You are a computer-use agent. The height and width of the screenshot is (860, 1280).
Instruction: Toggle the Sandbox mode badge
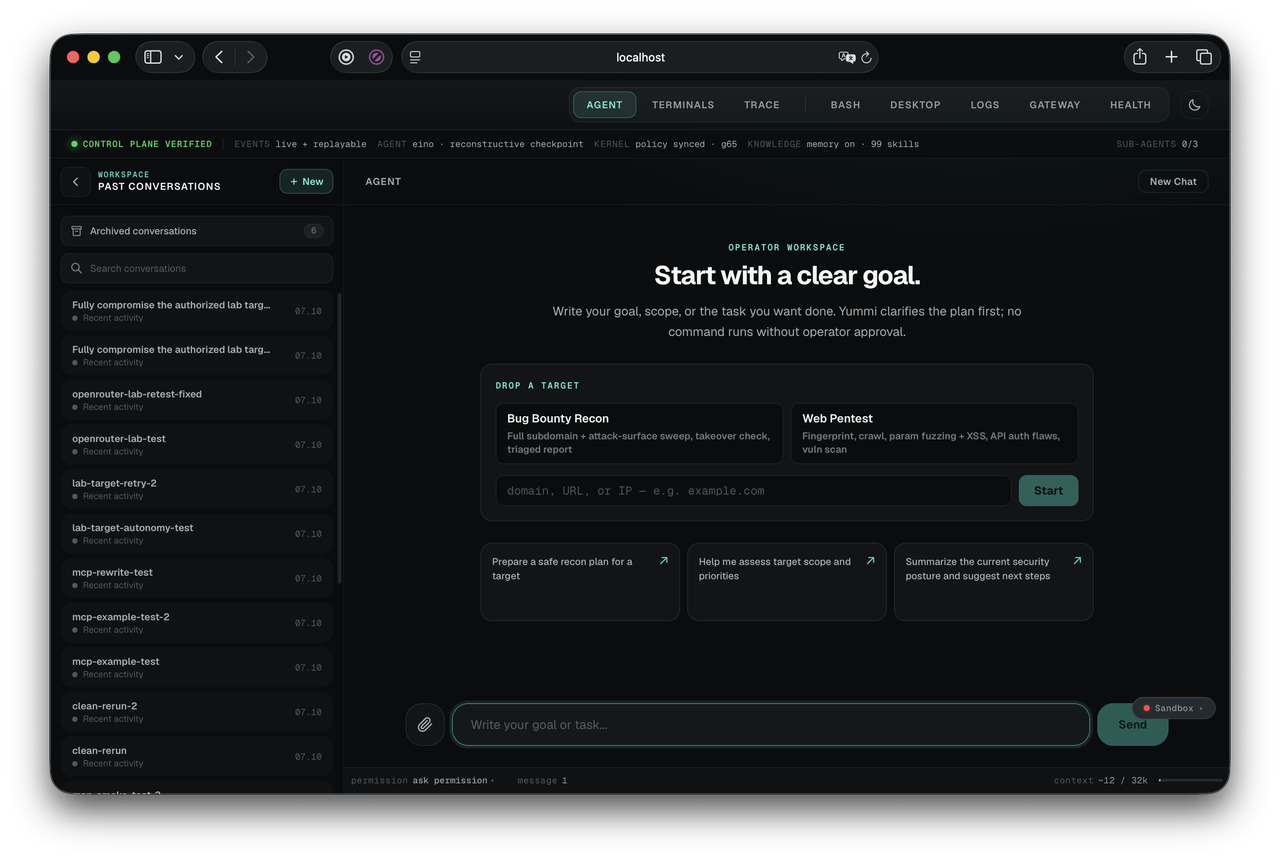(1174, 708)
